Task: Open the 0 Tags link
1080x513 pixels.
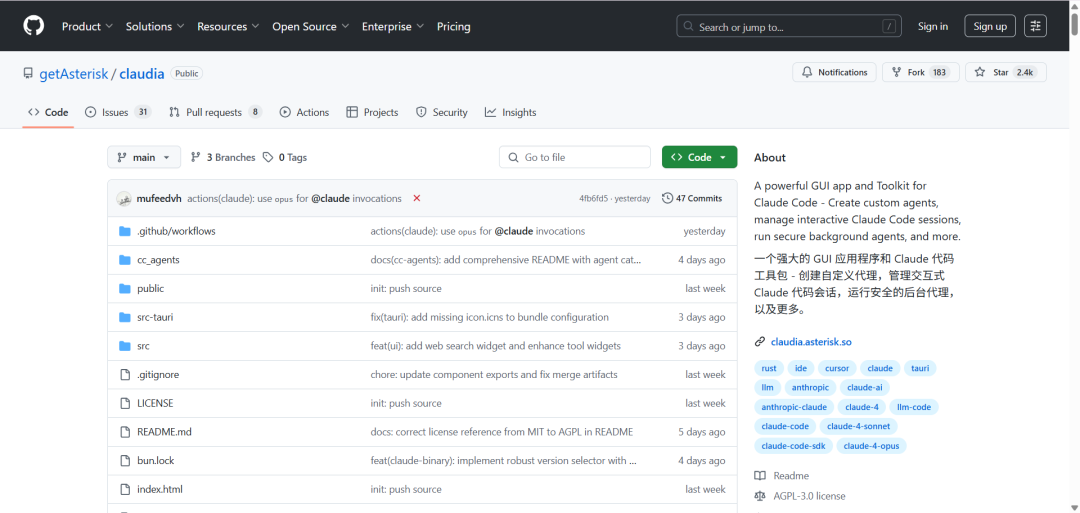Action: (284, 157)
